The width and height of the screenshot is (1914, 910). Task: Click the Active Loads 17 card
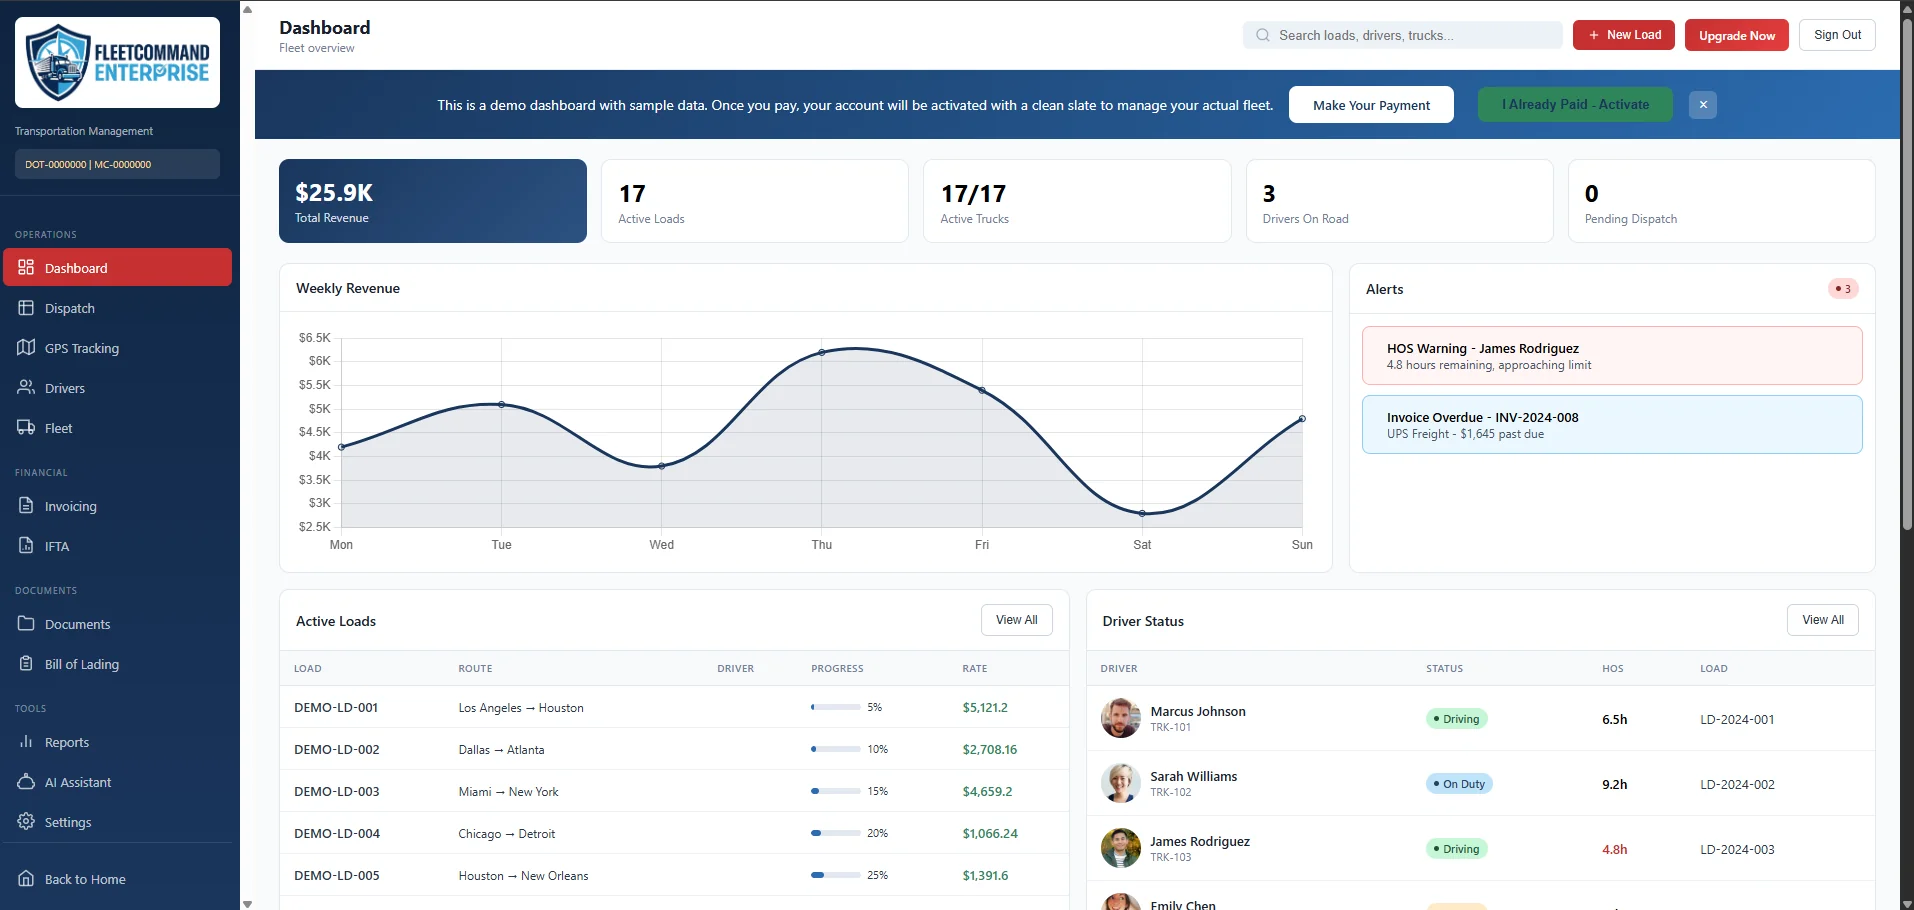[x=755, y=201]
